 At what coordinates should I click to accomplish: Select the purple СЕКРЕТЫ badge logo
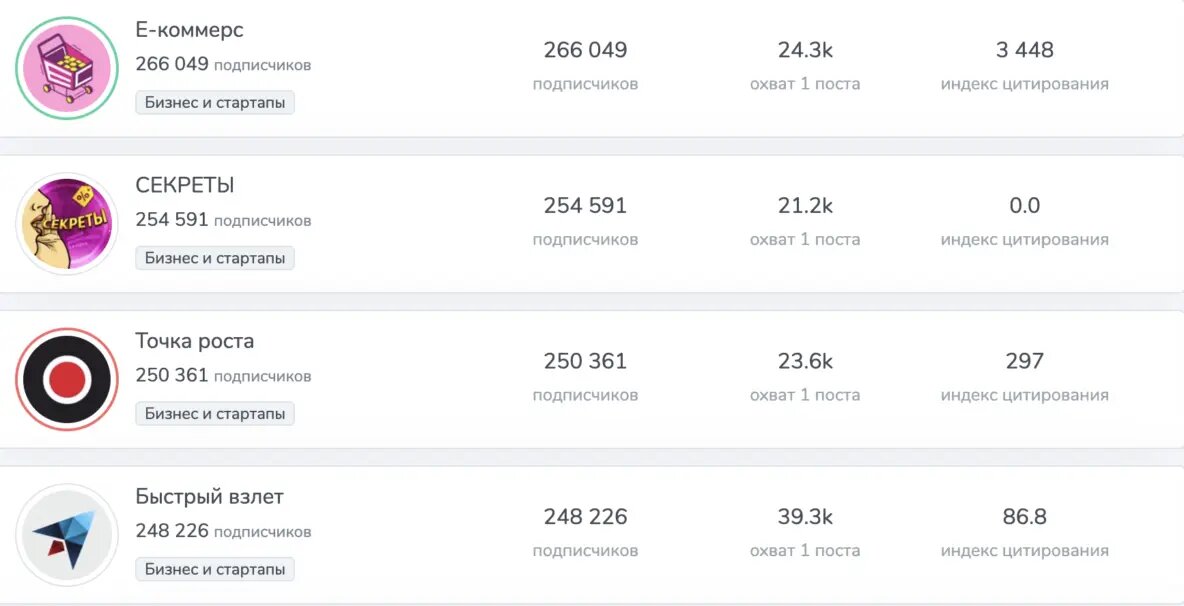tap(66, 222)
